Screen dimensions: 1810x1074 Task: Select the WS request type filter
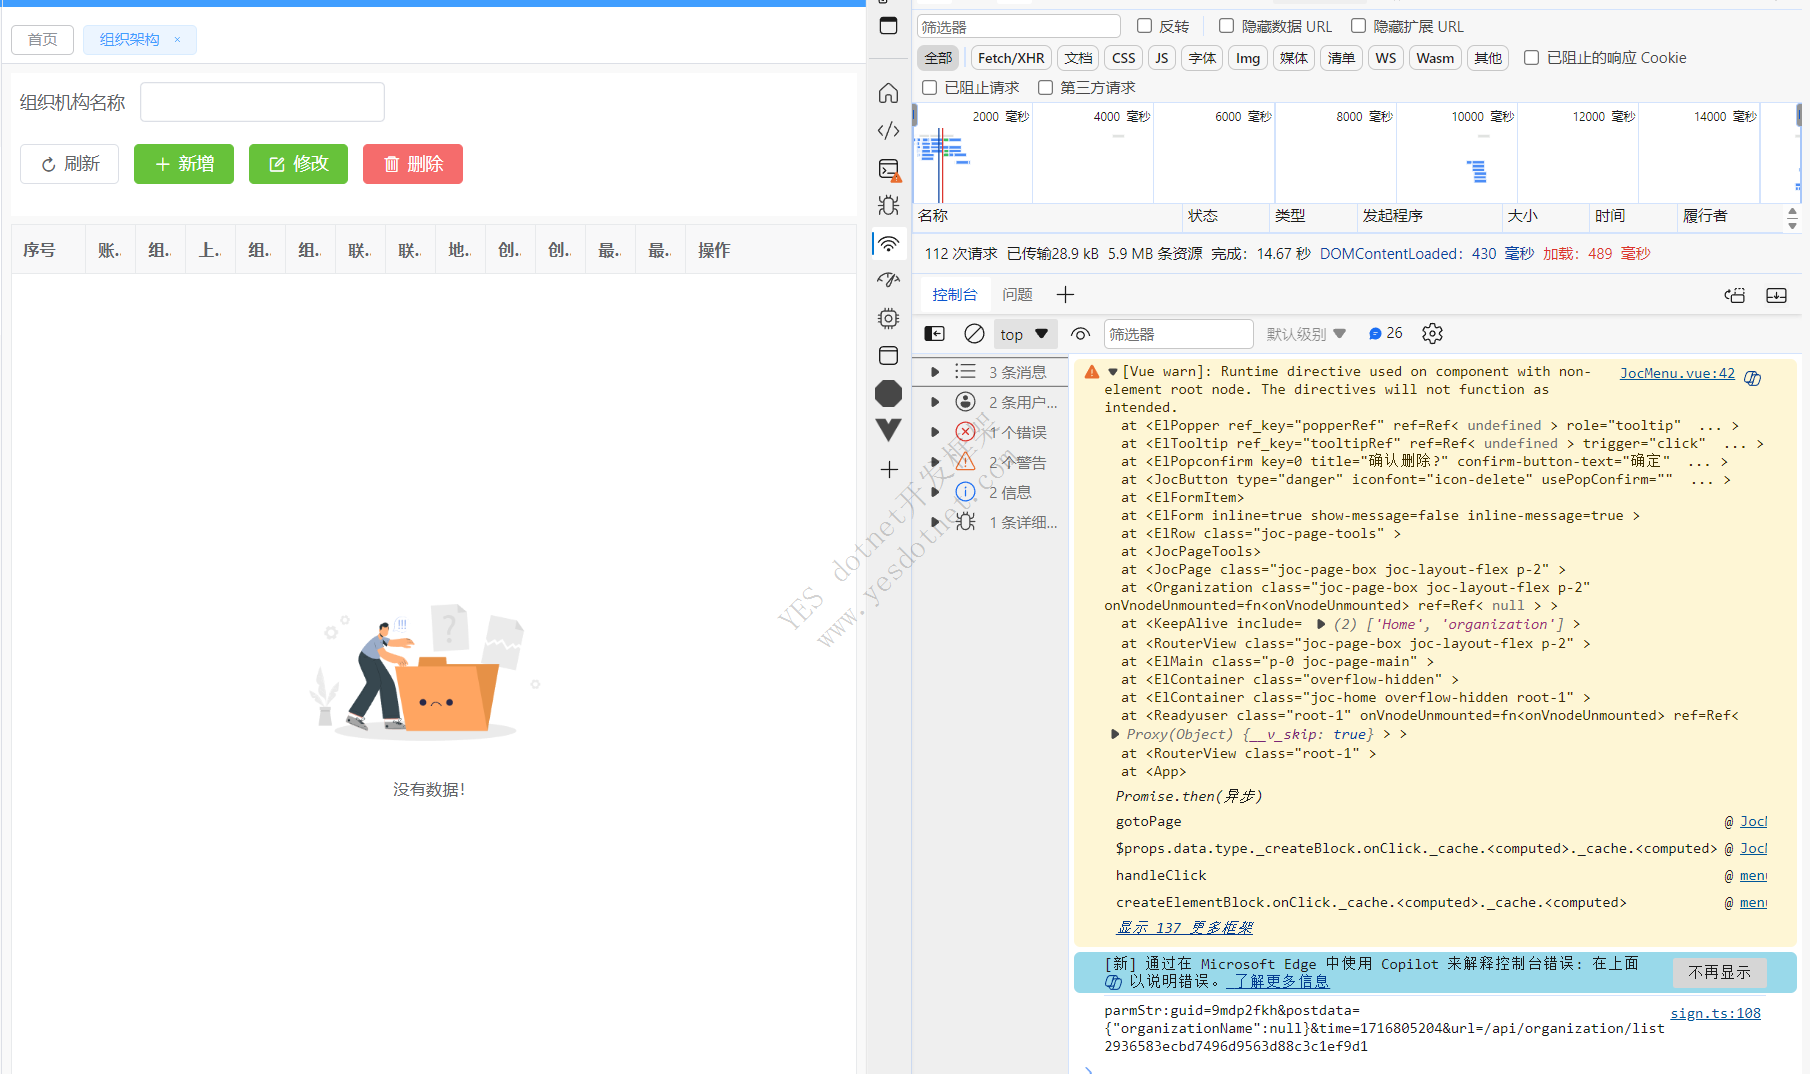coord(1385,58)
